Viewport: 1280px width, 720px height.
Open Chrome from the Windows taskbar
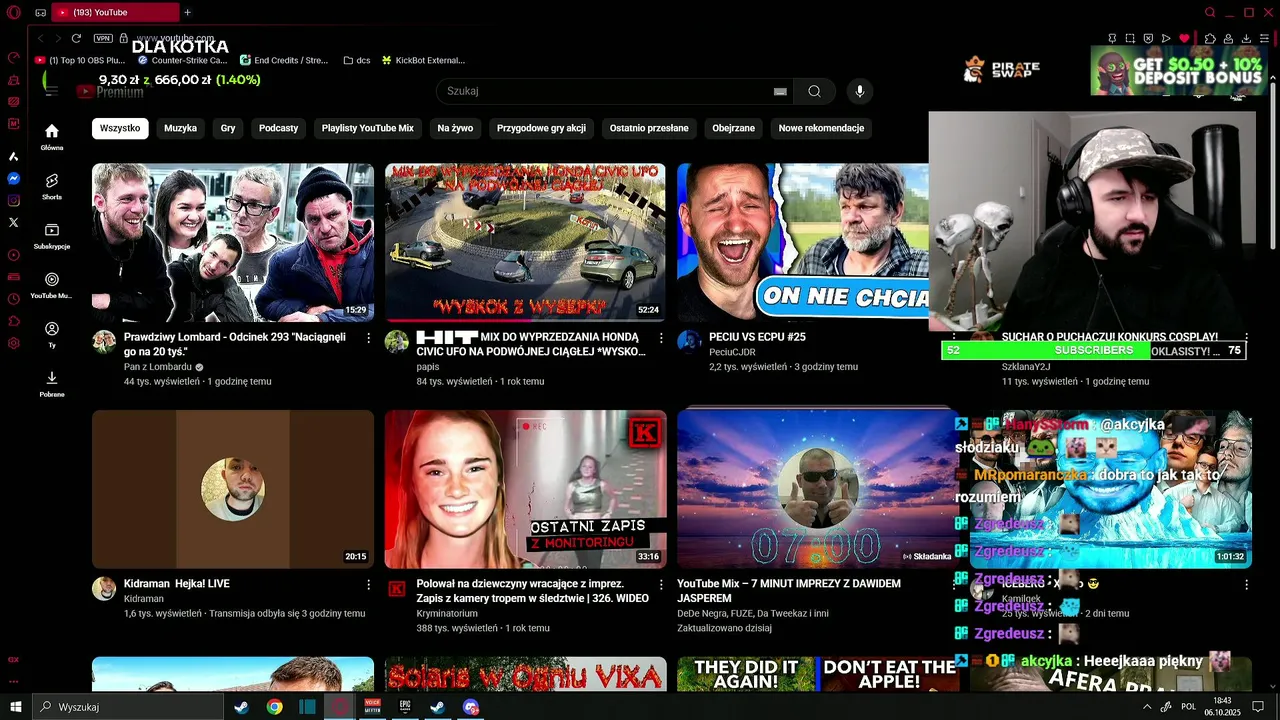[x=274, y=707]
